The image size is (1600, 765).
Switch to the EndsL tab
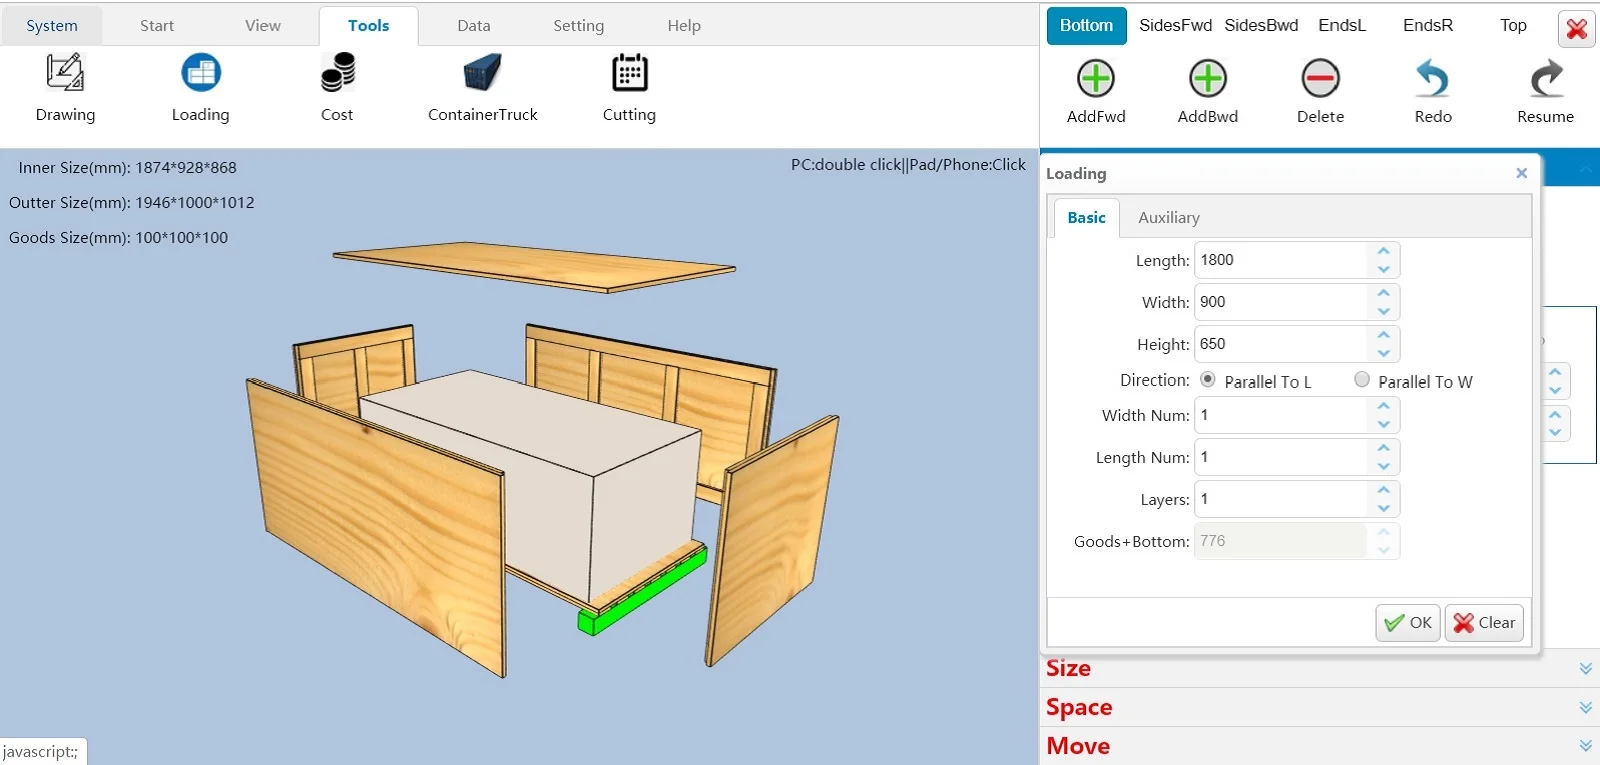pyautogui.click(x=1342, y=26)
